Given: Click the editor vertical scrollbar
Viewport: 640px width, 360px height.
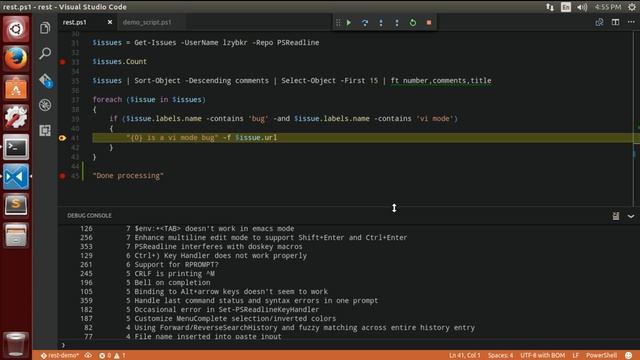Looking at the screenshot, I should [636, 118].
